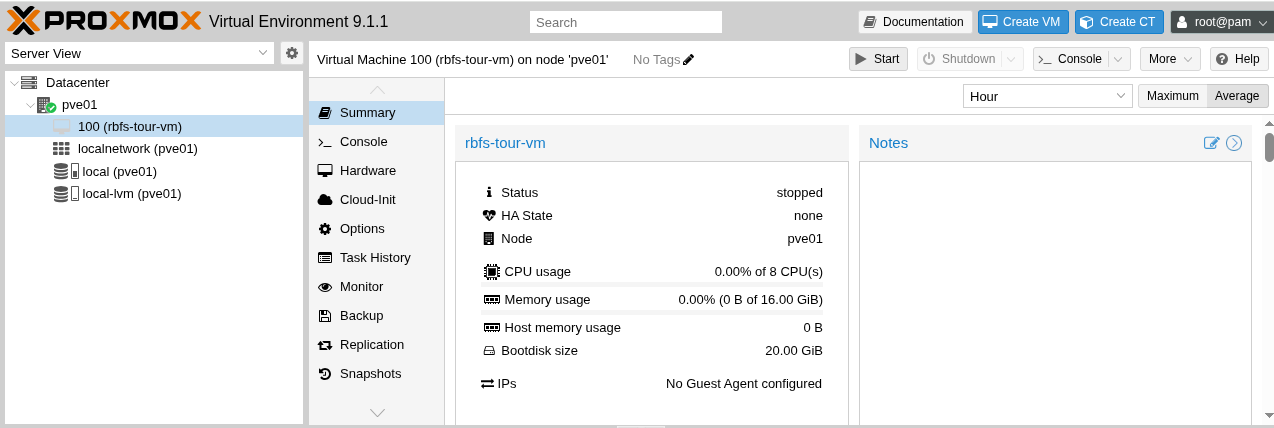Viewport: 1274px width, 428px height.
Task: Open the Documentation link button
Action: pyautogui.click(x=915, y=22)
